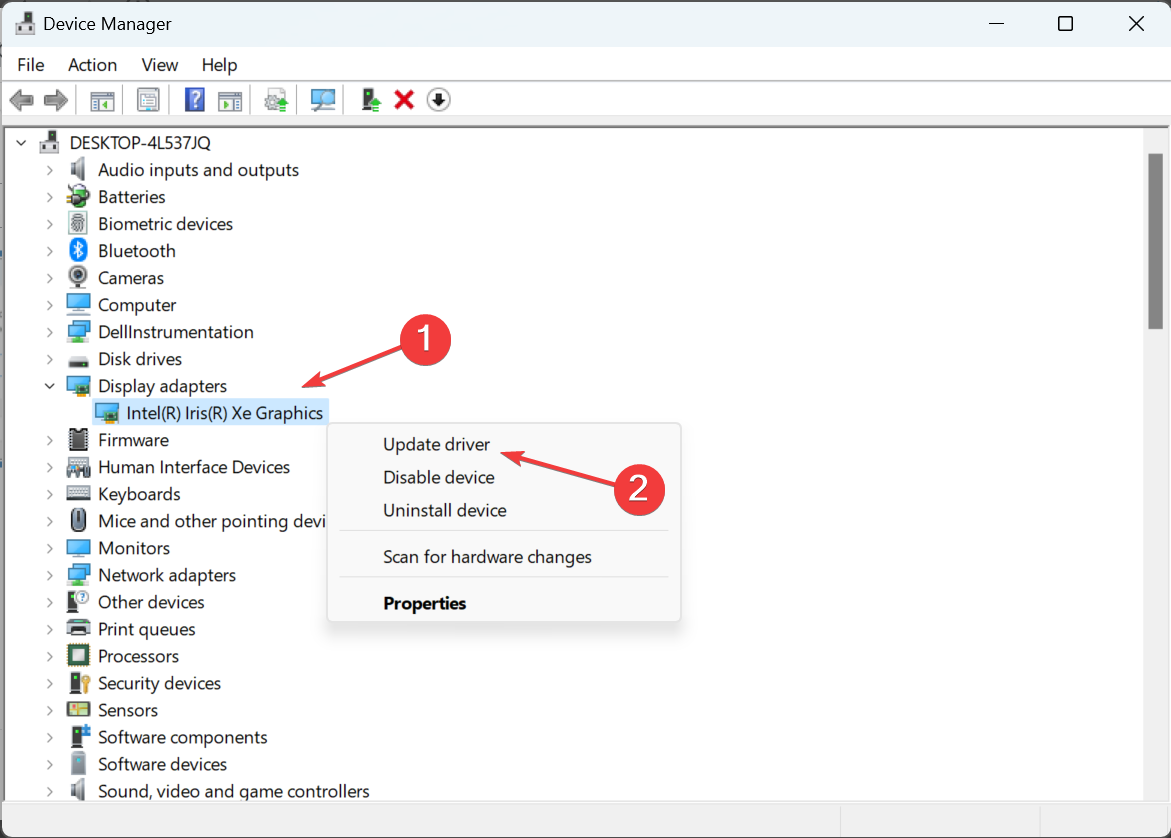Viewport: 1171px width, 838px height.
Task: Click the Disk drives icon
Action: coord(78,360)
